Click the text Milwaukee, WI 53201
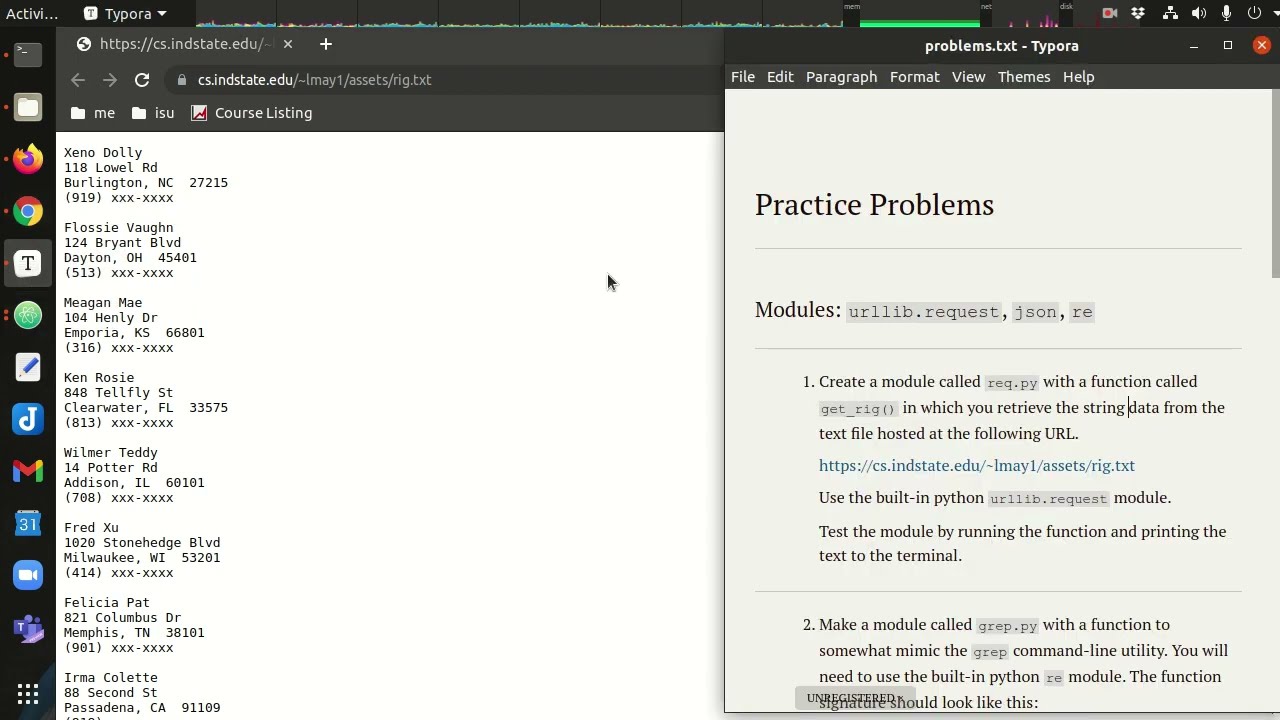The height and width of the screenshot is (720, 1280). coord(142,558)
